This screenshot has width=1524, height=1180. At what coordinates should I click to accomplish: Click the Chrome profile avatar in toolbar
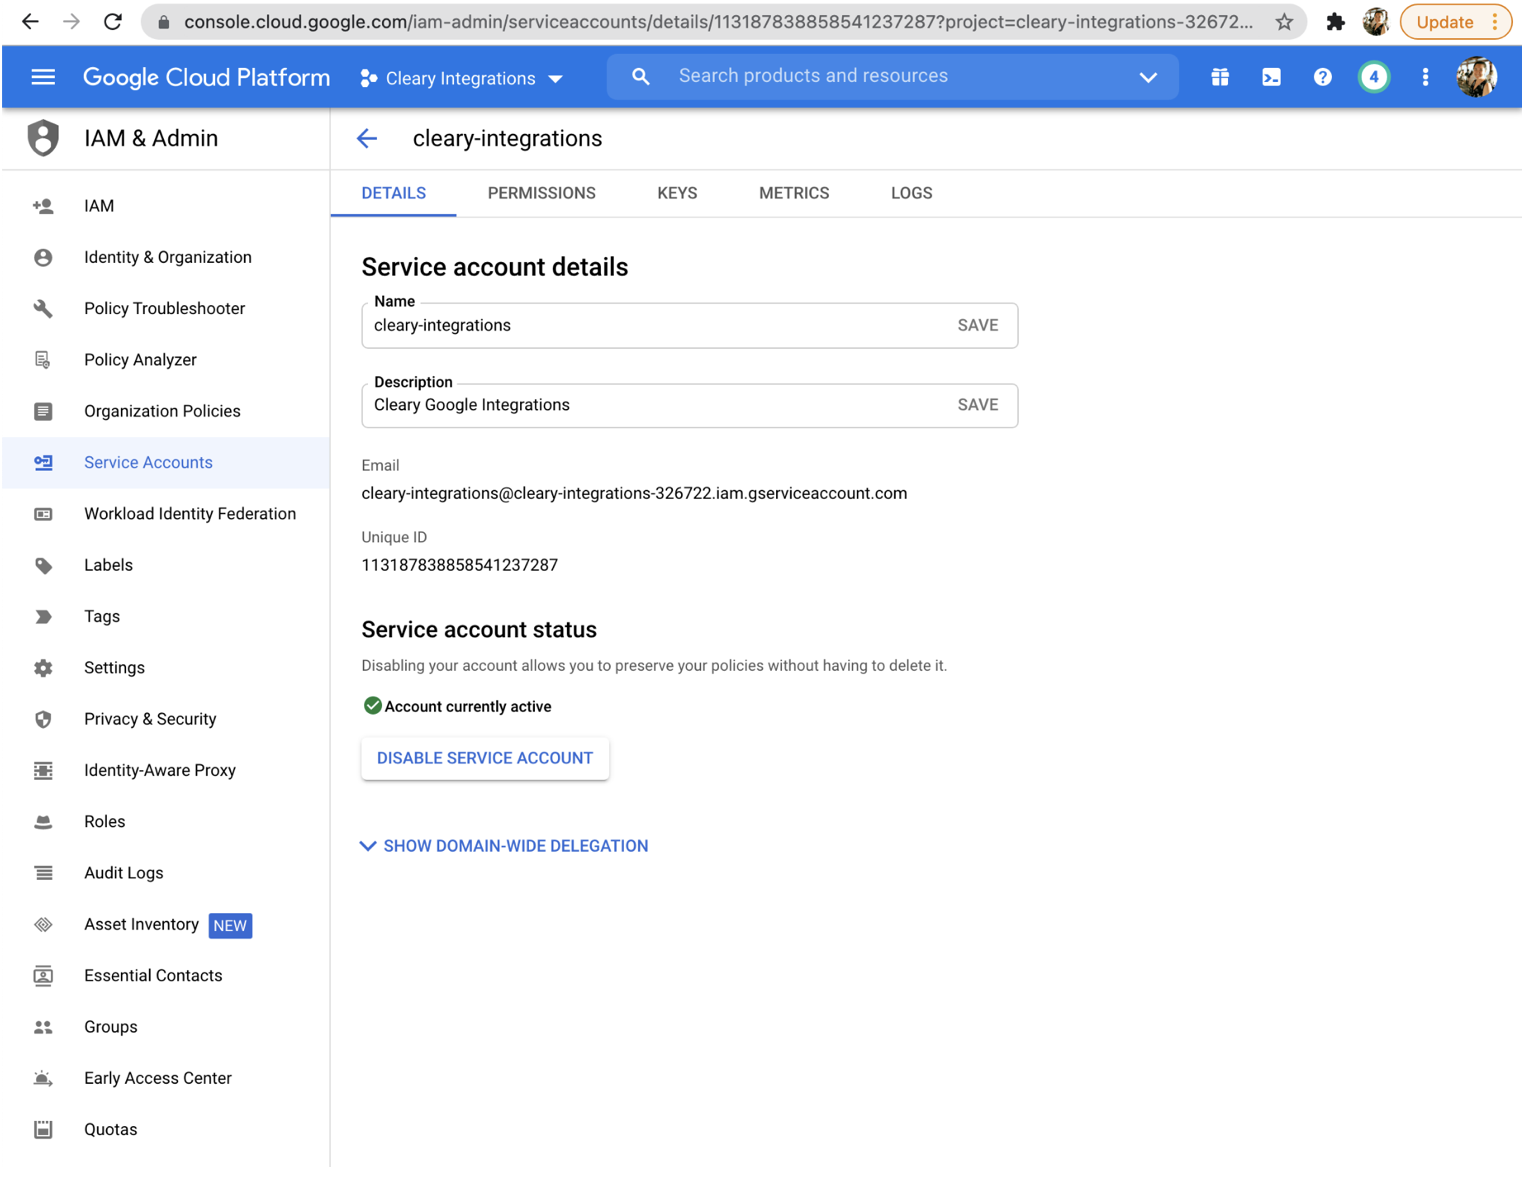coord(1376,21)
